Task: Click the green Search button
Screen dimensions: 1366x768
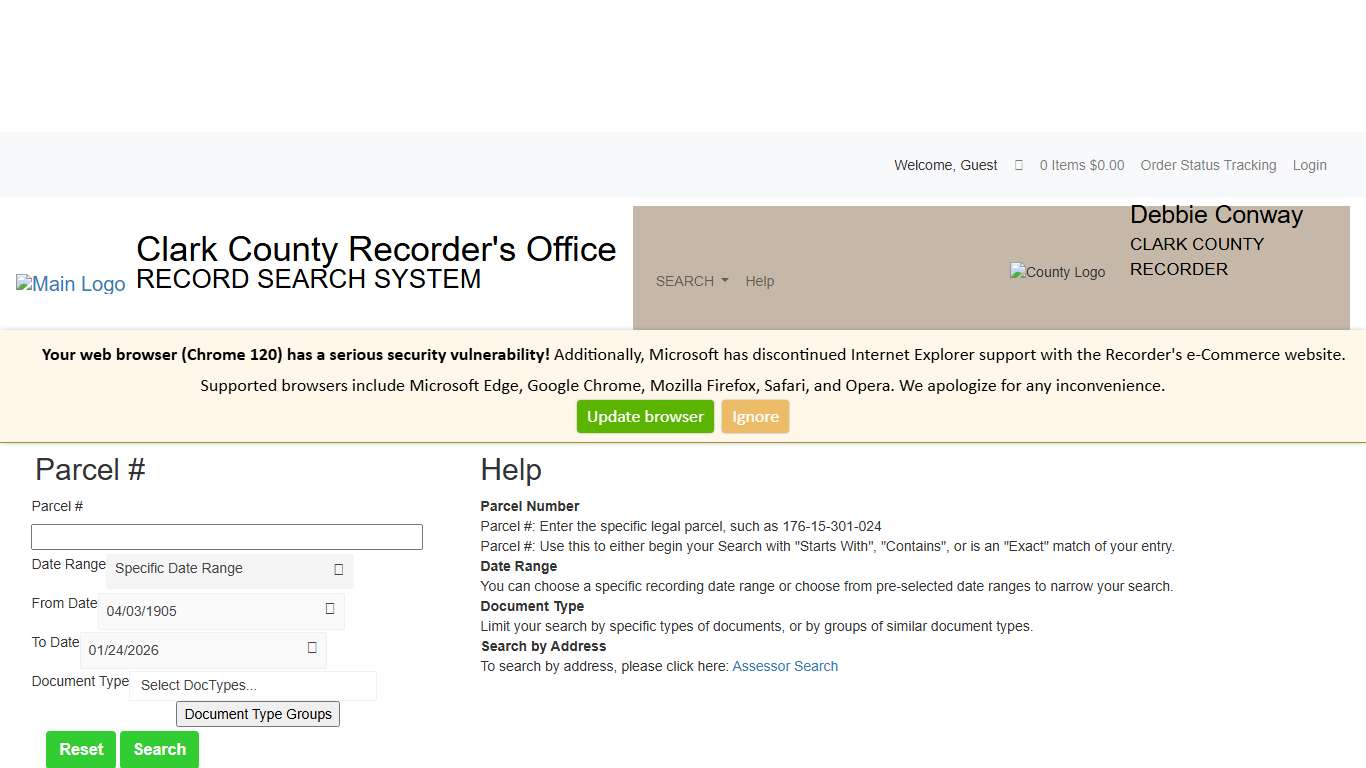Action: (x=159, y=749)
